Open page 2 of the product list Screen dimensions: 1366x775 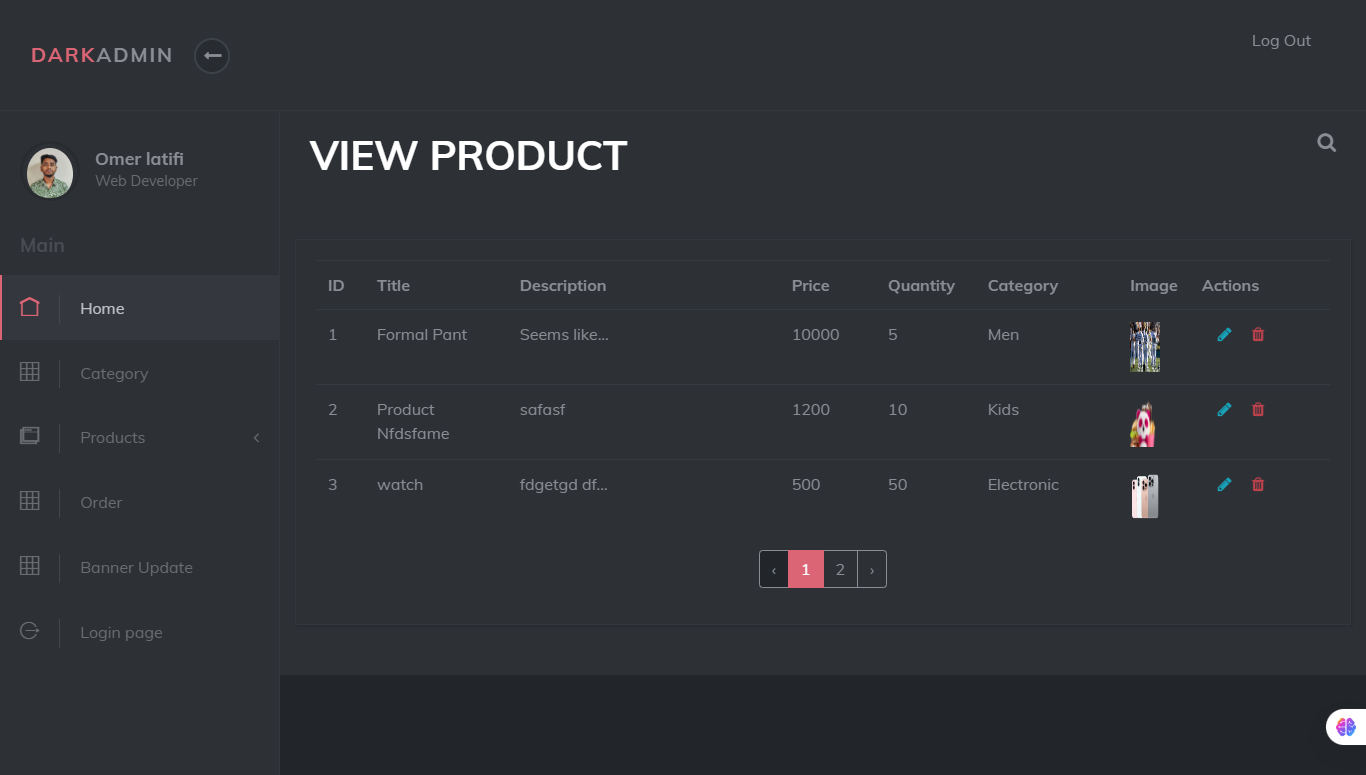pos(839,568)
